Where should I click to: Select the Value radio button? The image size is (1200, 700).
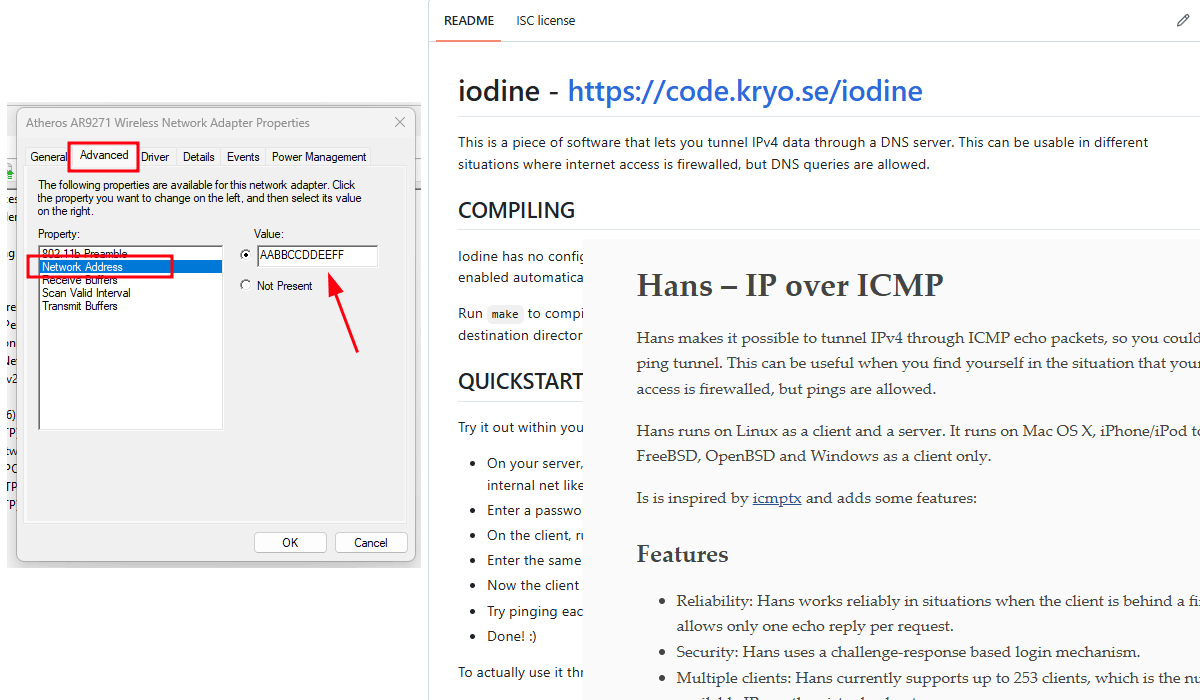click(246, 255)
